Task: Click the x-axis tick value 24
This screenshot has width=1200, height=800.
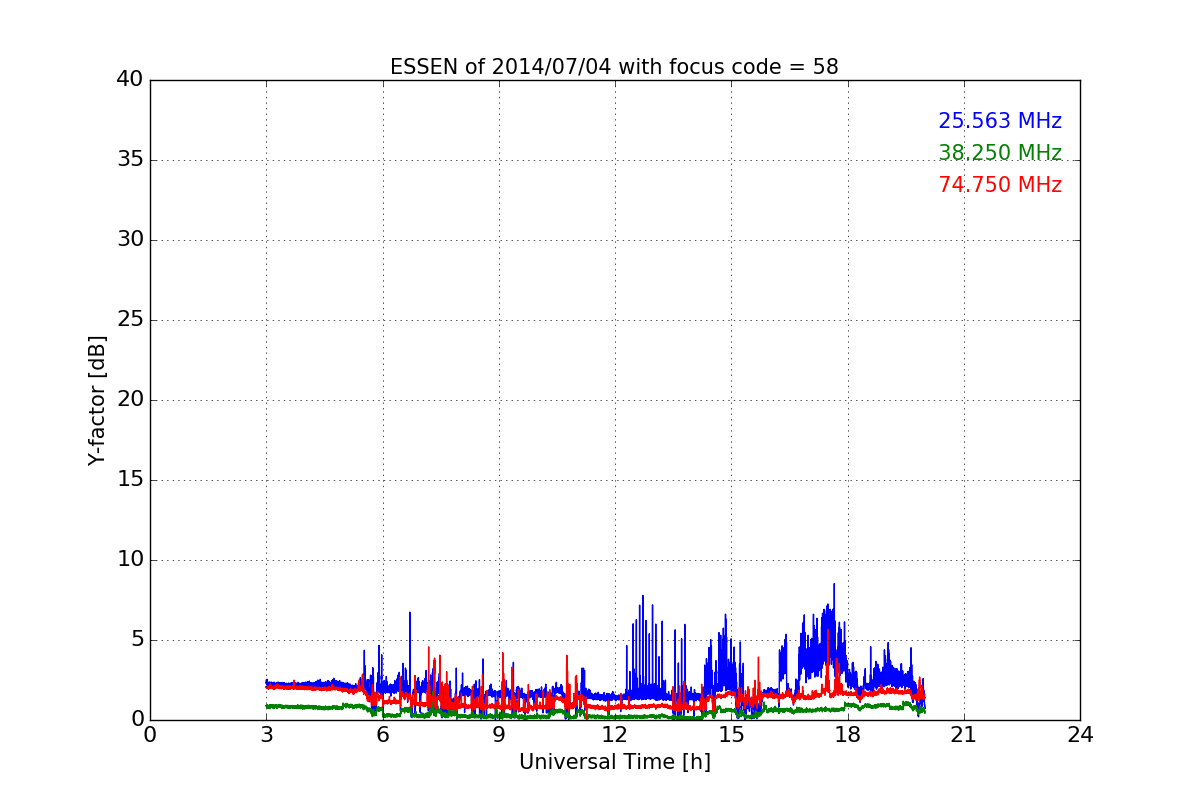Action: [x=1080, y=735]
